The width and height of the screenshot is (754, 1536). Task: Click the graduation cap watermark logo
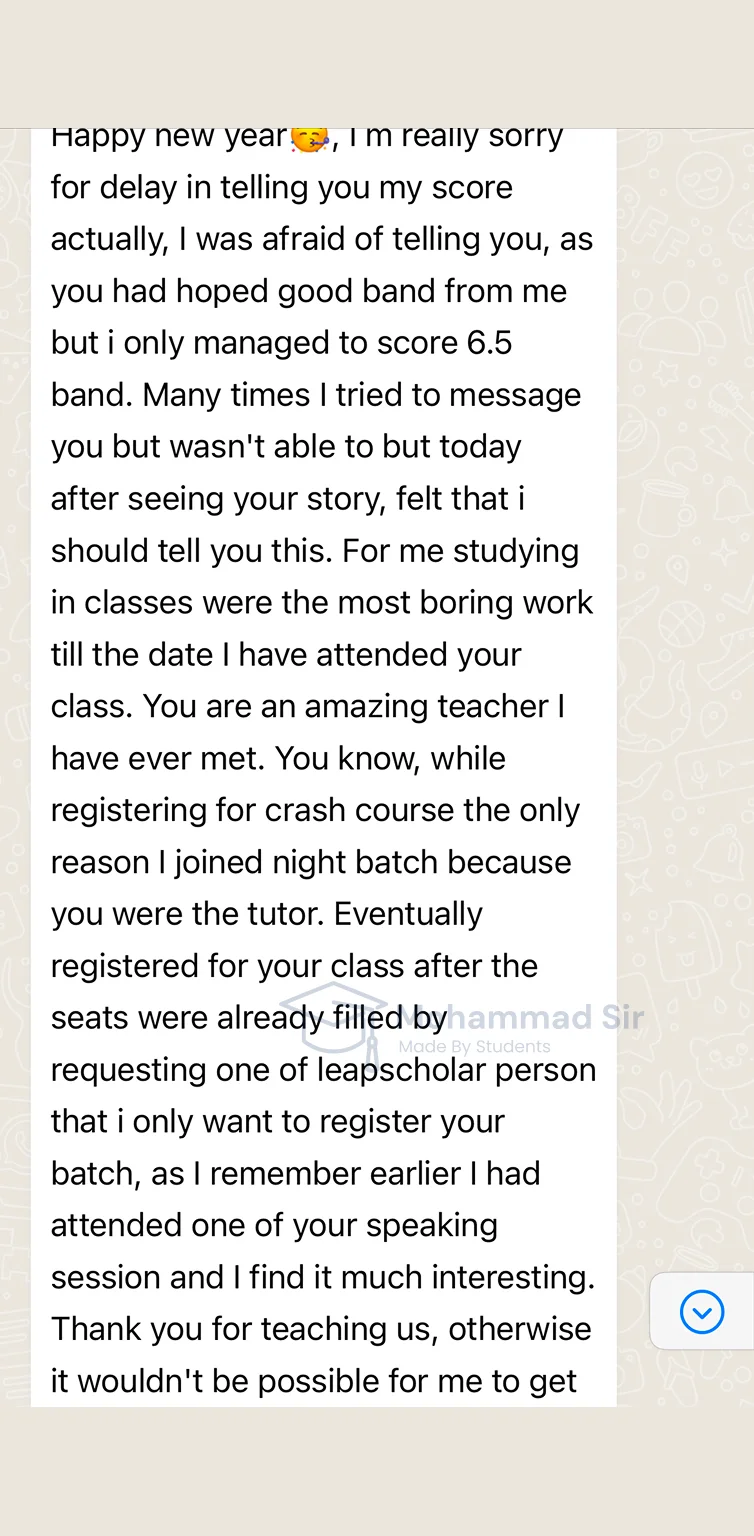[334, 1017]
